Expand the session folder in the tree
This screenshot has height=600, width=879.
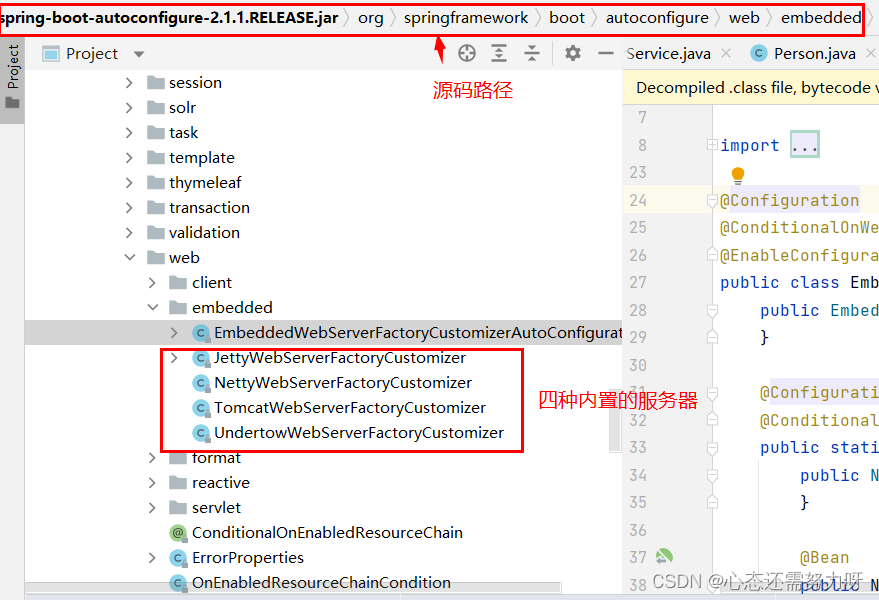(x=128, y=82)
